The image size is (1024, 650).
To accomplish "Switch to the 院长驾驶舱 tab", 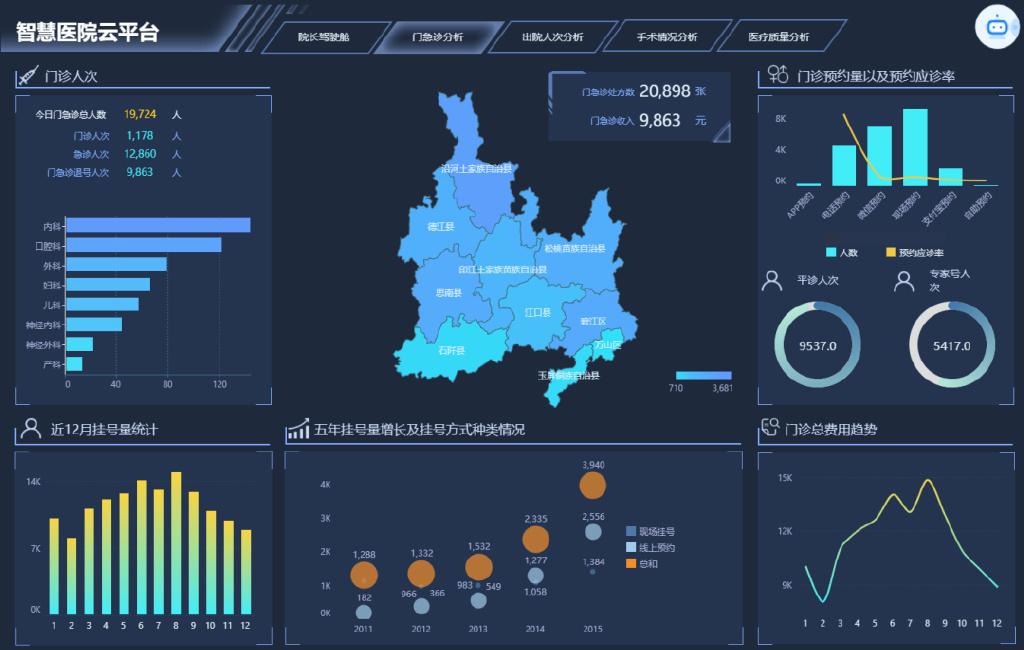I will [x=324, y=37].
